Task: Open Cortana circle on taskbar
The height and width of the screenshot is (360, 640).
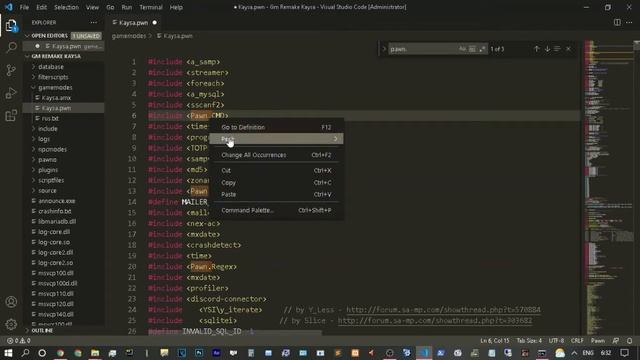Action: [42, 353]
